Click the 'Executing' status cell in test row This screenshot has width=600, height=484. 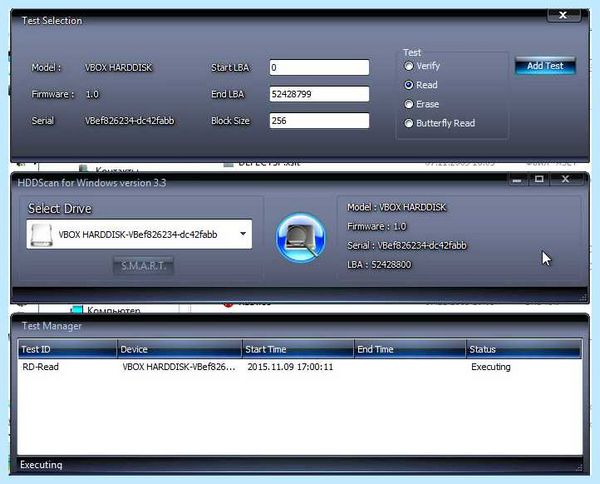tap(491, 367)
